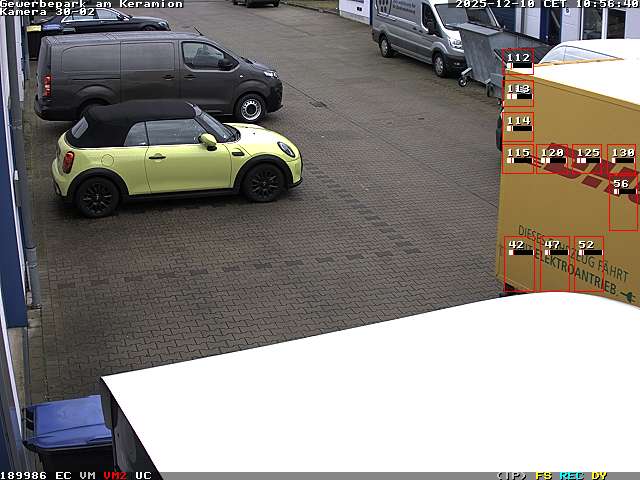The width and height of the screenshot is (640, 480).
Task: Select the detection box labeled 52
Action: [588, 265]
